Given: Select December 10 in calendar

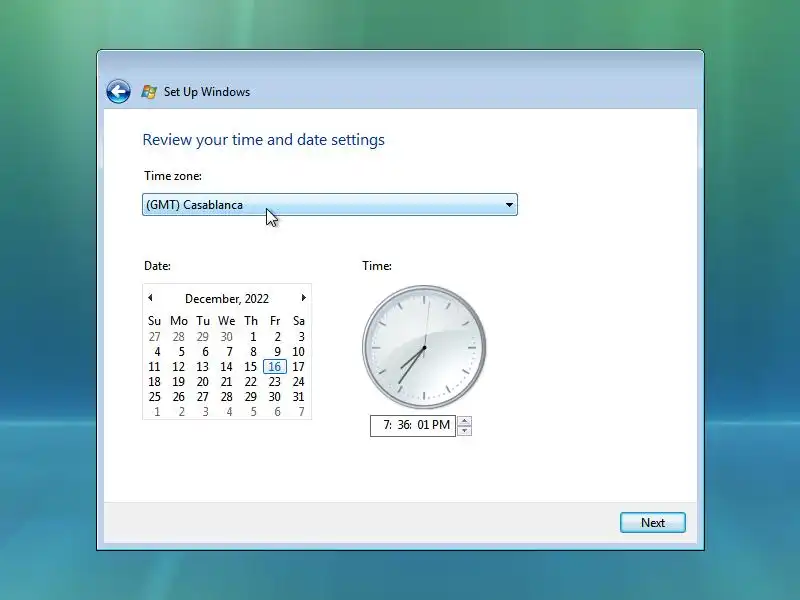Looking at the screenshot, I should (298, 352).
